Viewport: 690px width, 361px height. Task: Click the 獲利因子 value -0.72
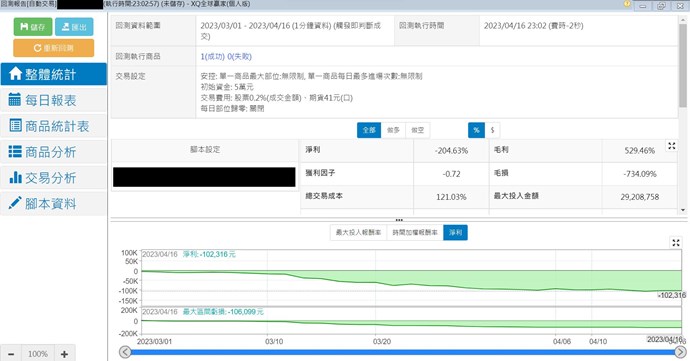click(451, 174)
